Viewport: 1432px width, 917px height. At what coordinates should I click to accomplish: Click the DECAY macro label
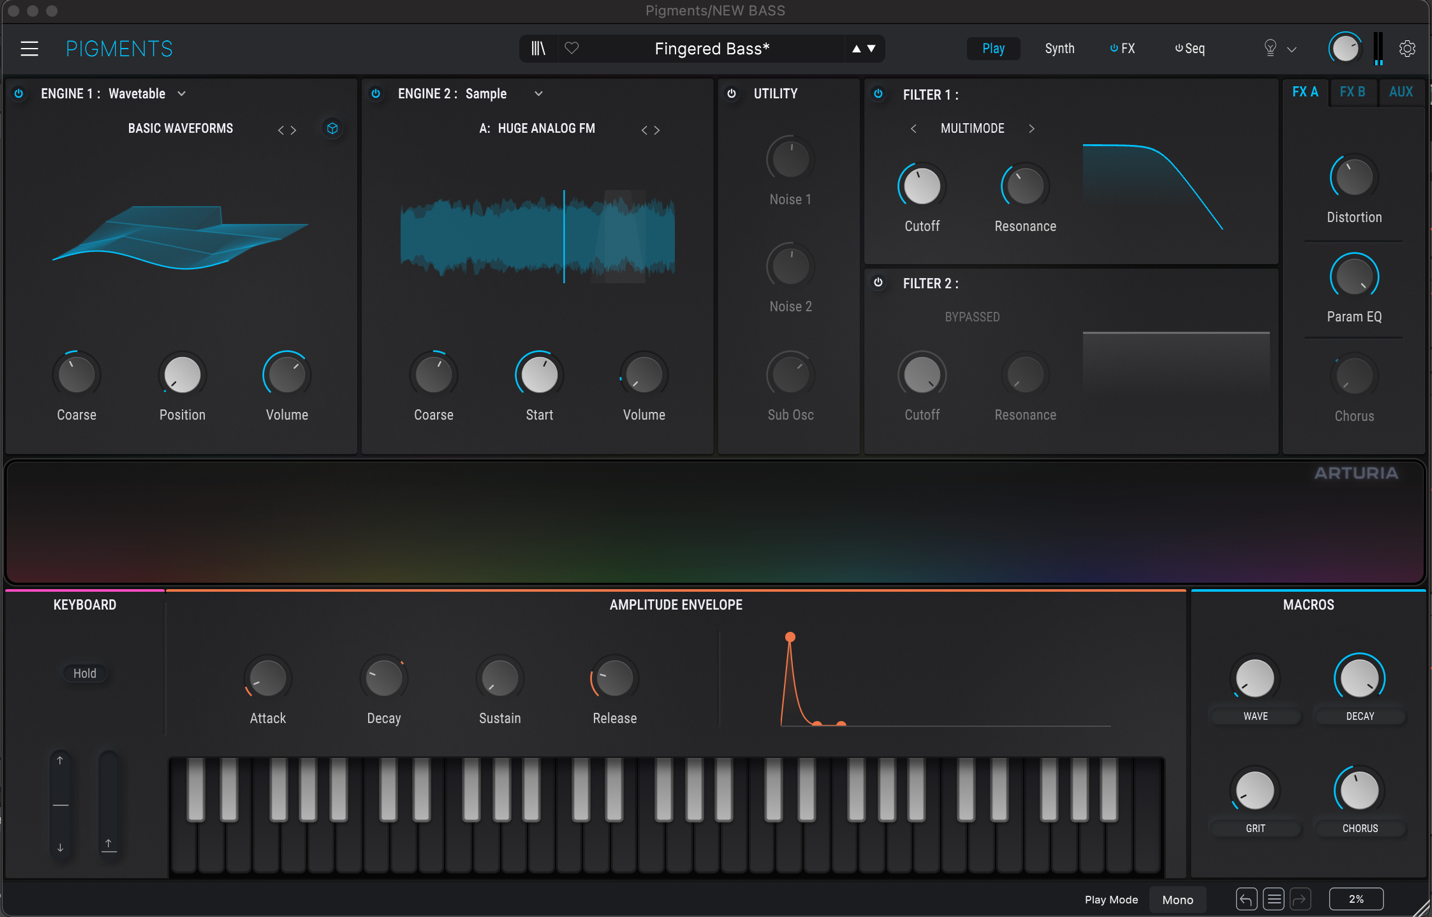[1360, 716]
